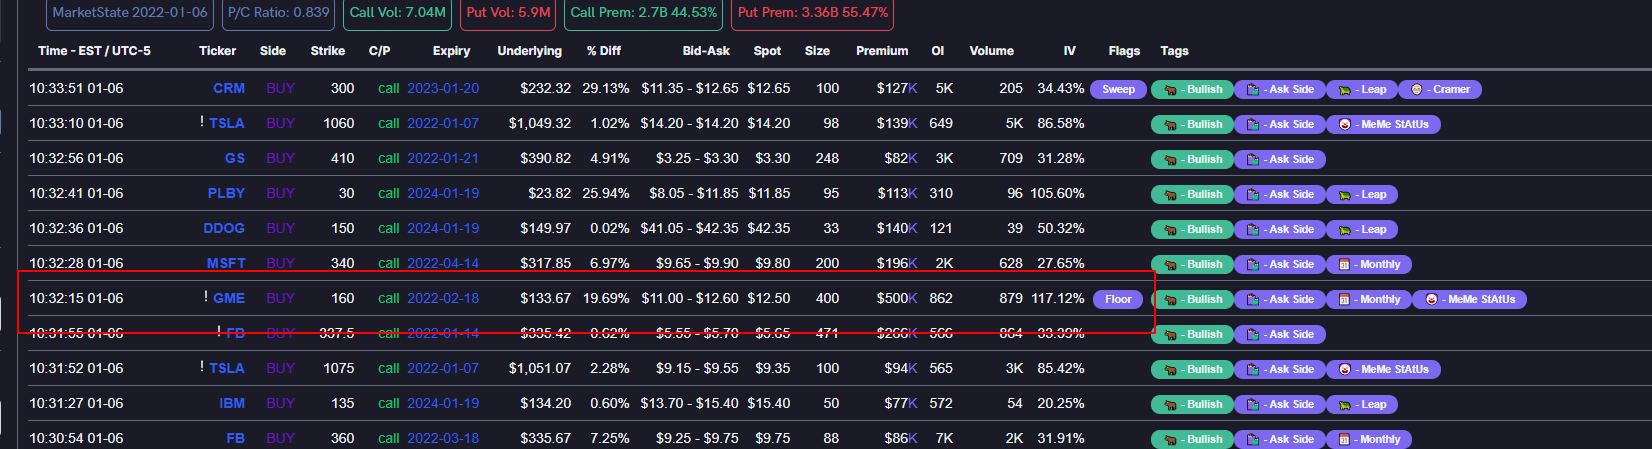Click the Leap tag in the CRM row
This screenshot has width=1652, height=449.
(x=1362, y=89)
